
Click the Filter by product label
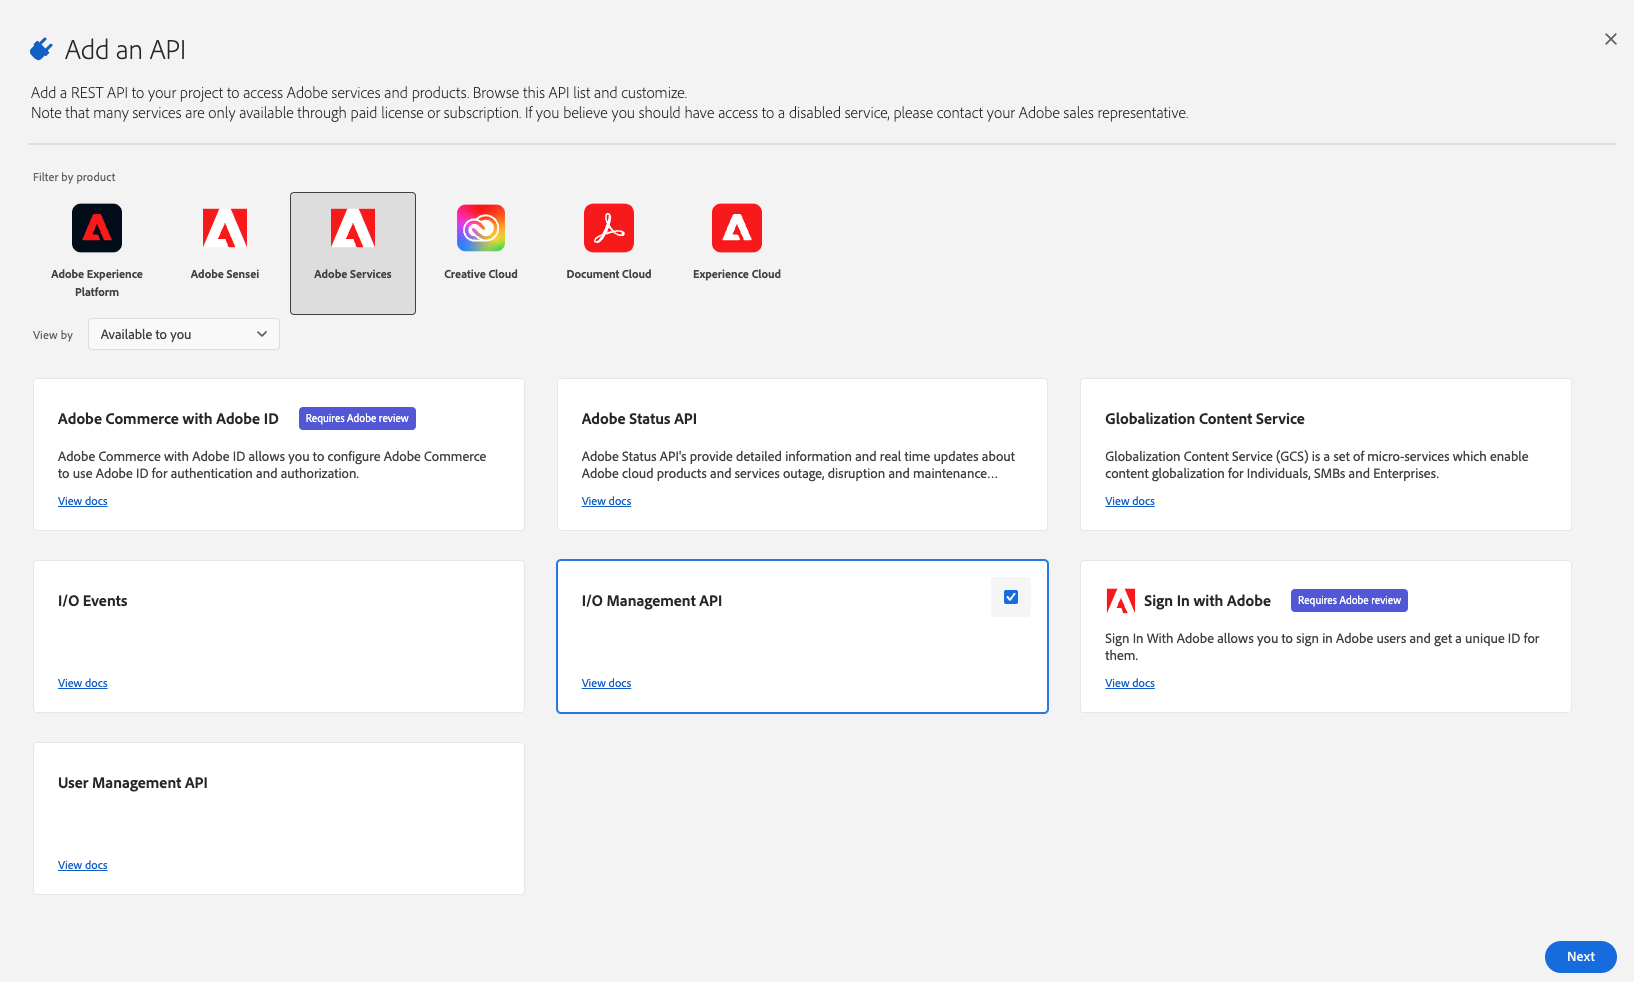(x=74, y=177)
